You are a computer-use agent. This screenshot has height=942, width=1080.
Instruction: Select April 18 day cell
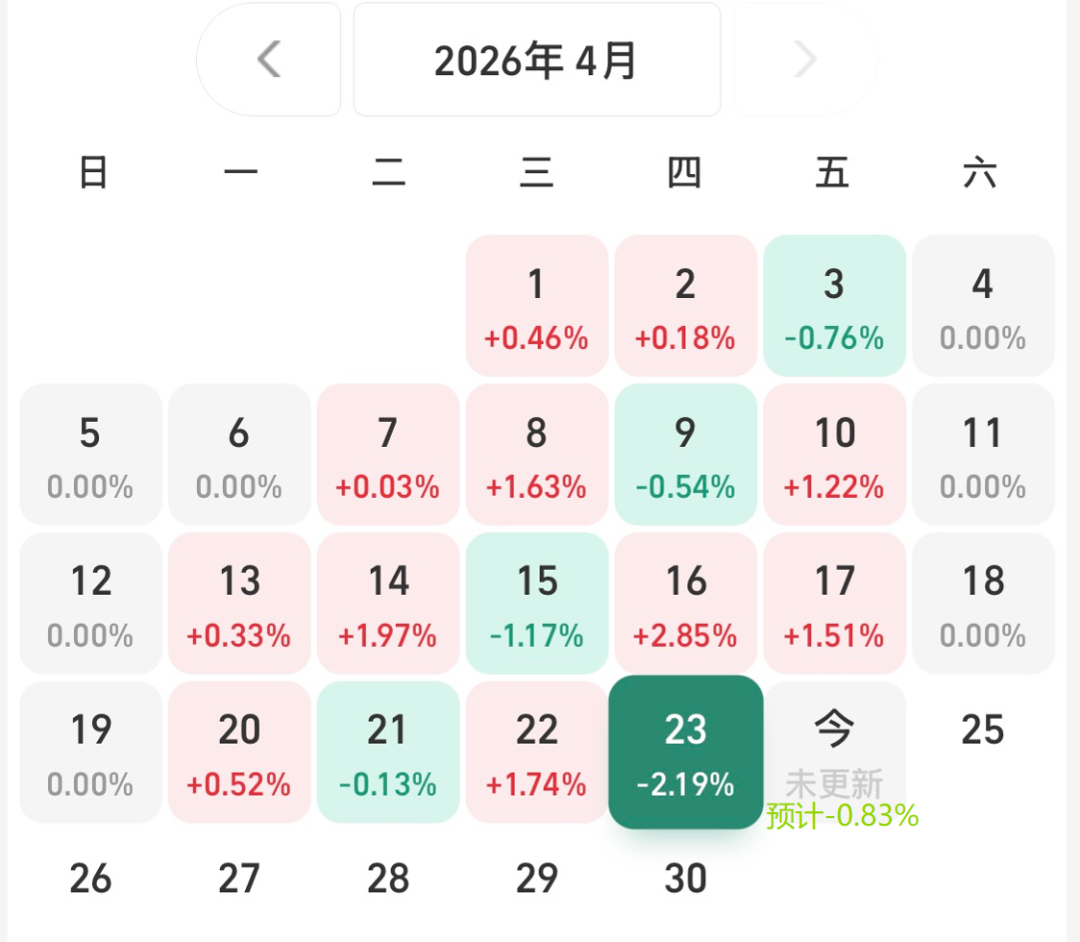tap(983, 603)
